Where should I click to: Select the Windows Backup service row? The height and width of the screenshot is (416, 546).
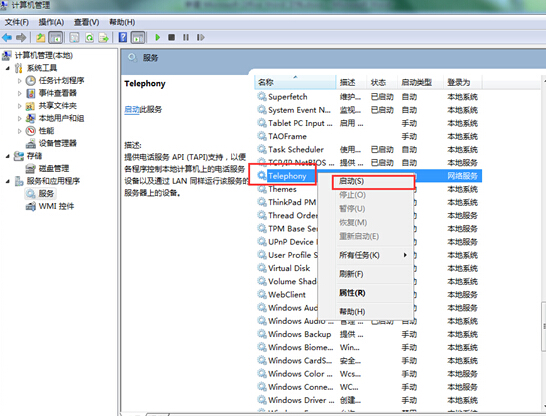369,335
